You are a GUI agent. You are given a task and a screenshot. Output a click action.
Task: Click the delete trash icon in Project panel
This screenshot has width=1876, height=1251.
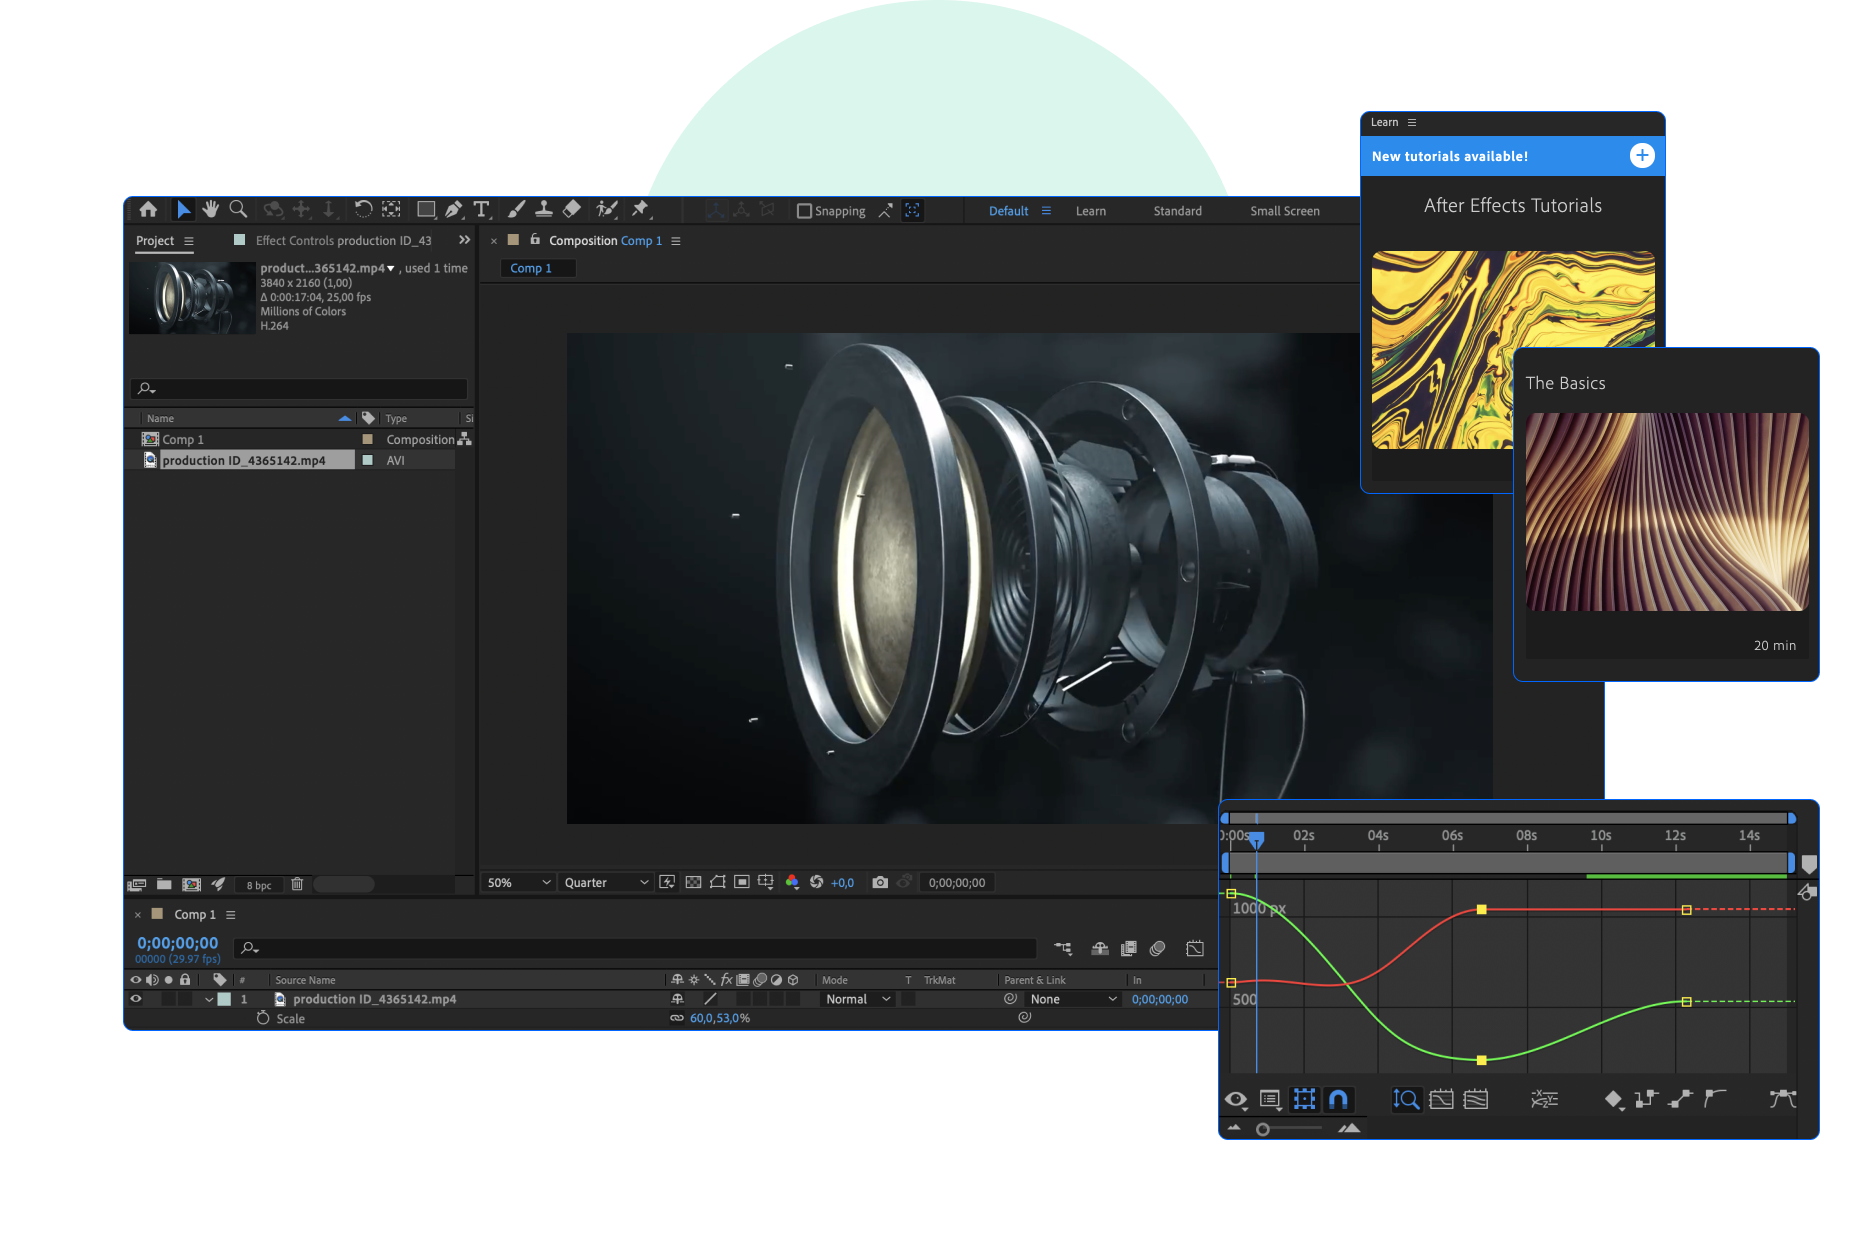(x=297, y=884)
